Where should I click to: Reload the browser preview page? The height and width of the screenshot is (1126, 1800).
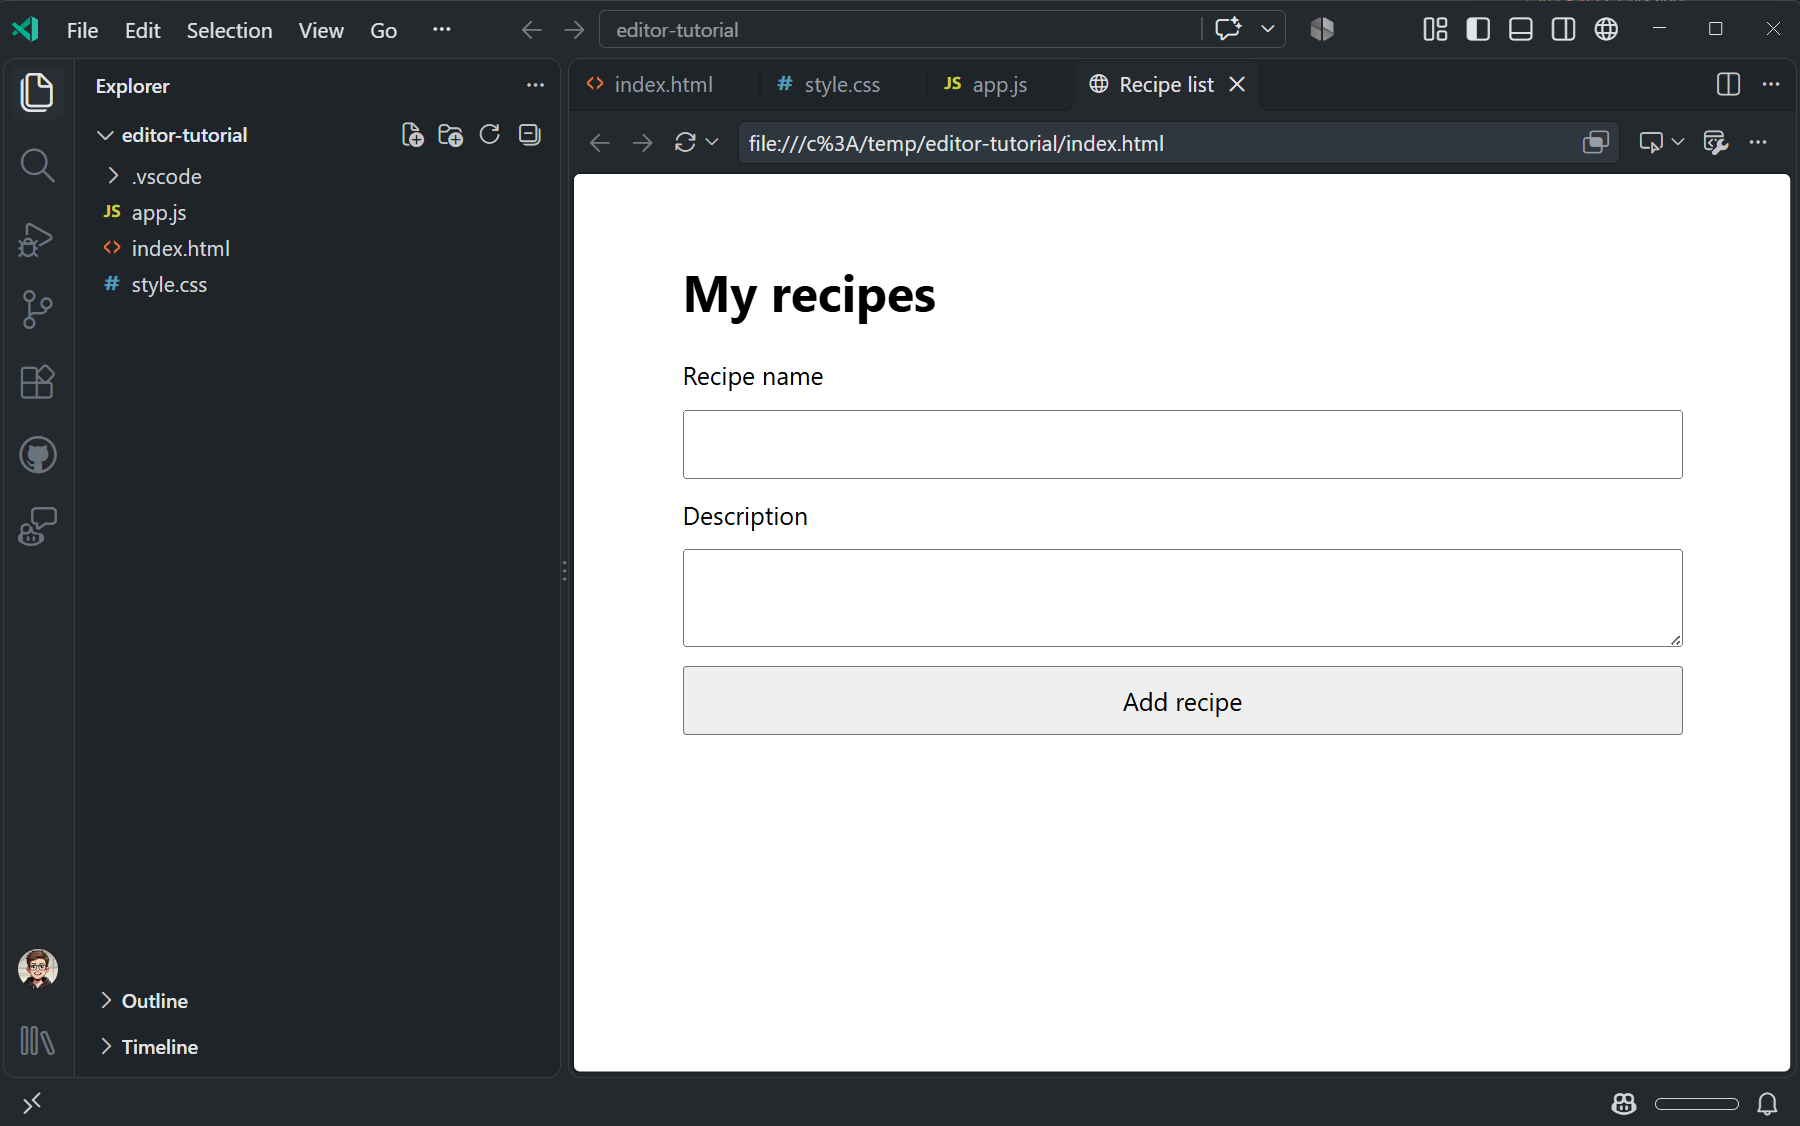point(685,143)
